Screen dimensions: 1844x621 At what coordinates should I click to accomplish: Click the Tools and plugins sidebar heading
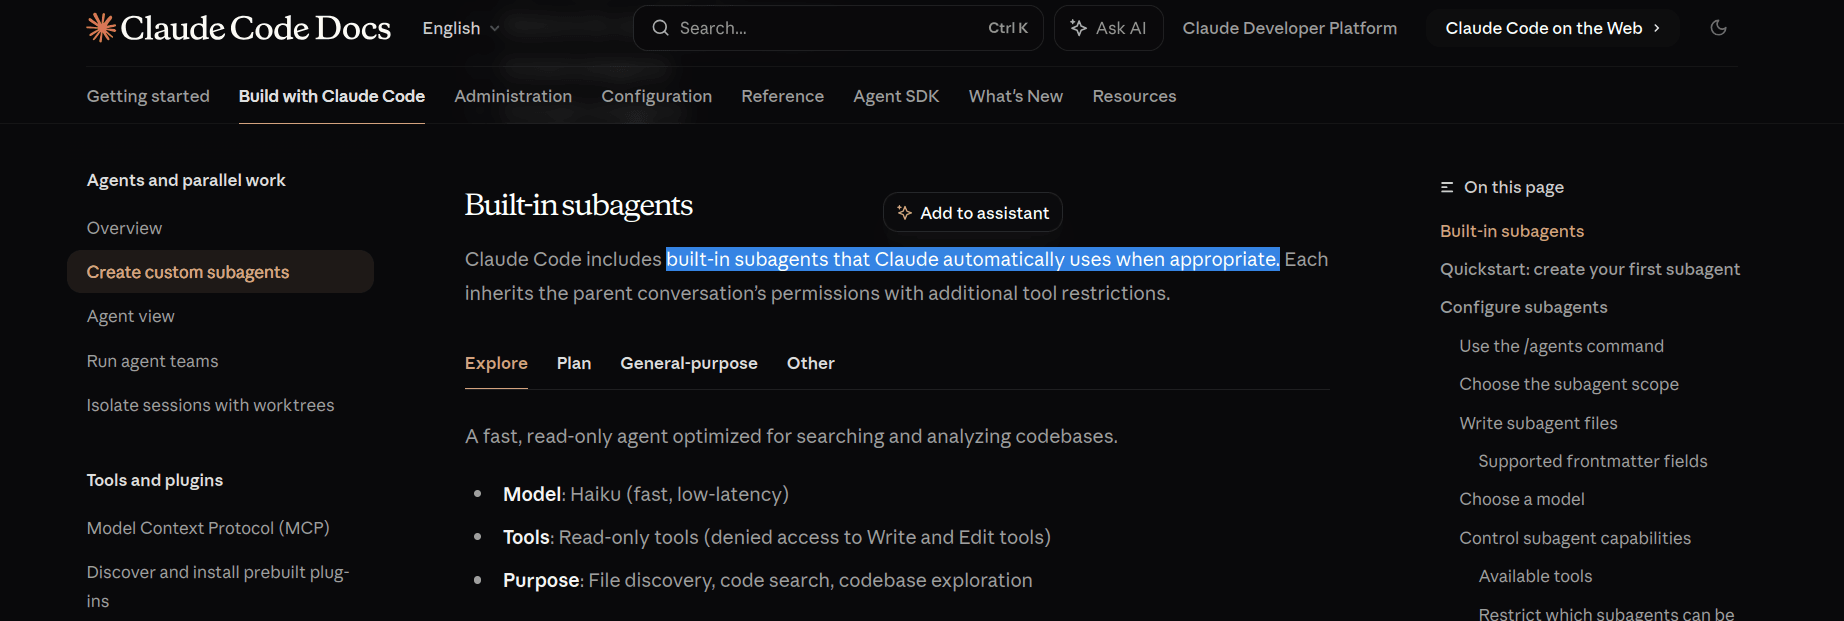155,480
